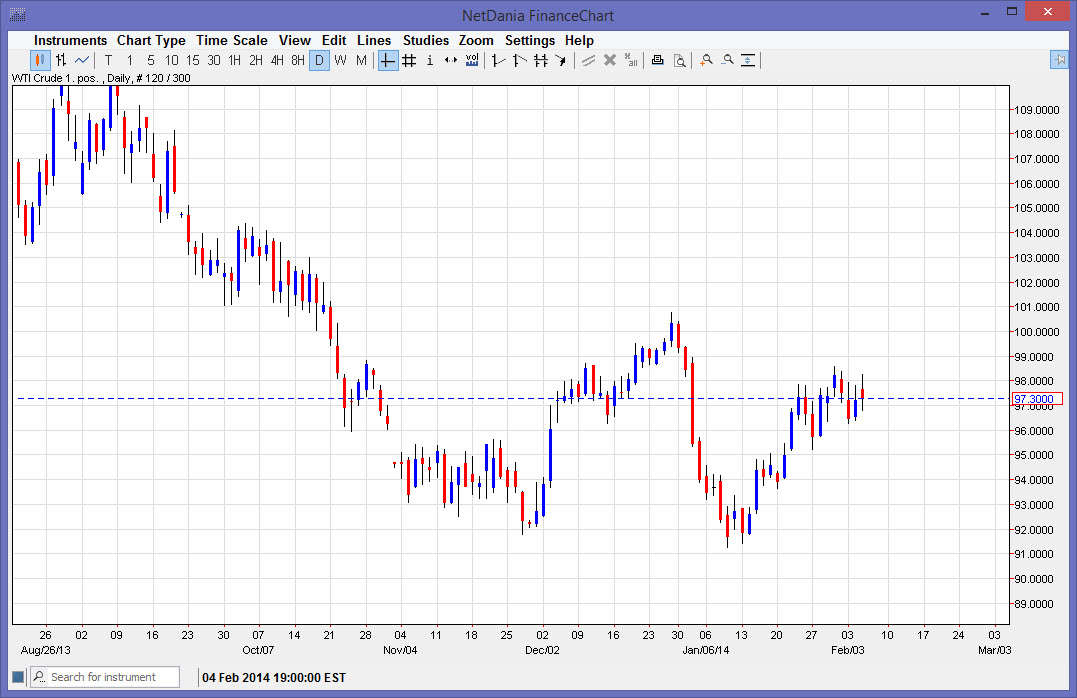Open the Studies menu
Screen dimensions: 1077x698
[x=426, y=40]
